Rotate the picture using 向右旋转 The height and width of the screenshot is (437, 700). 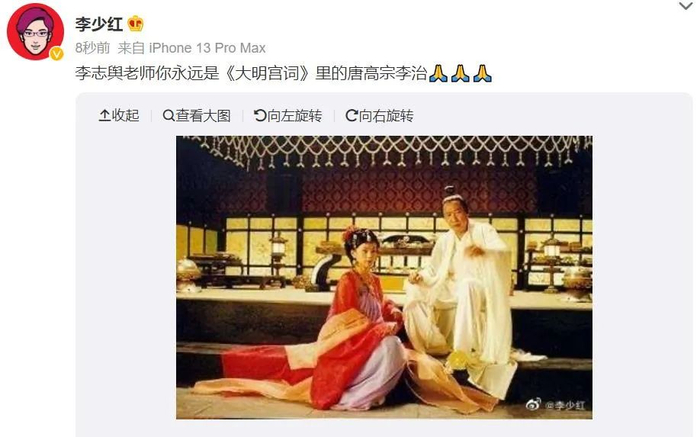click(379, 116)
